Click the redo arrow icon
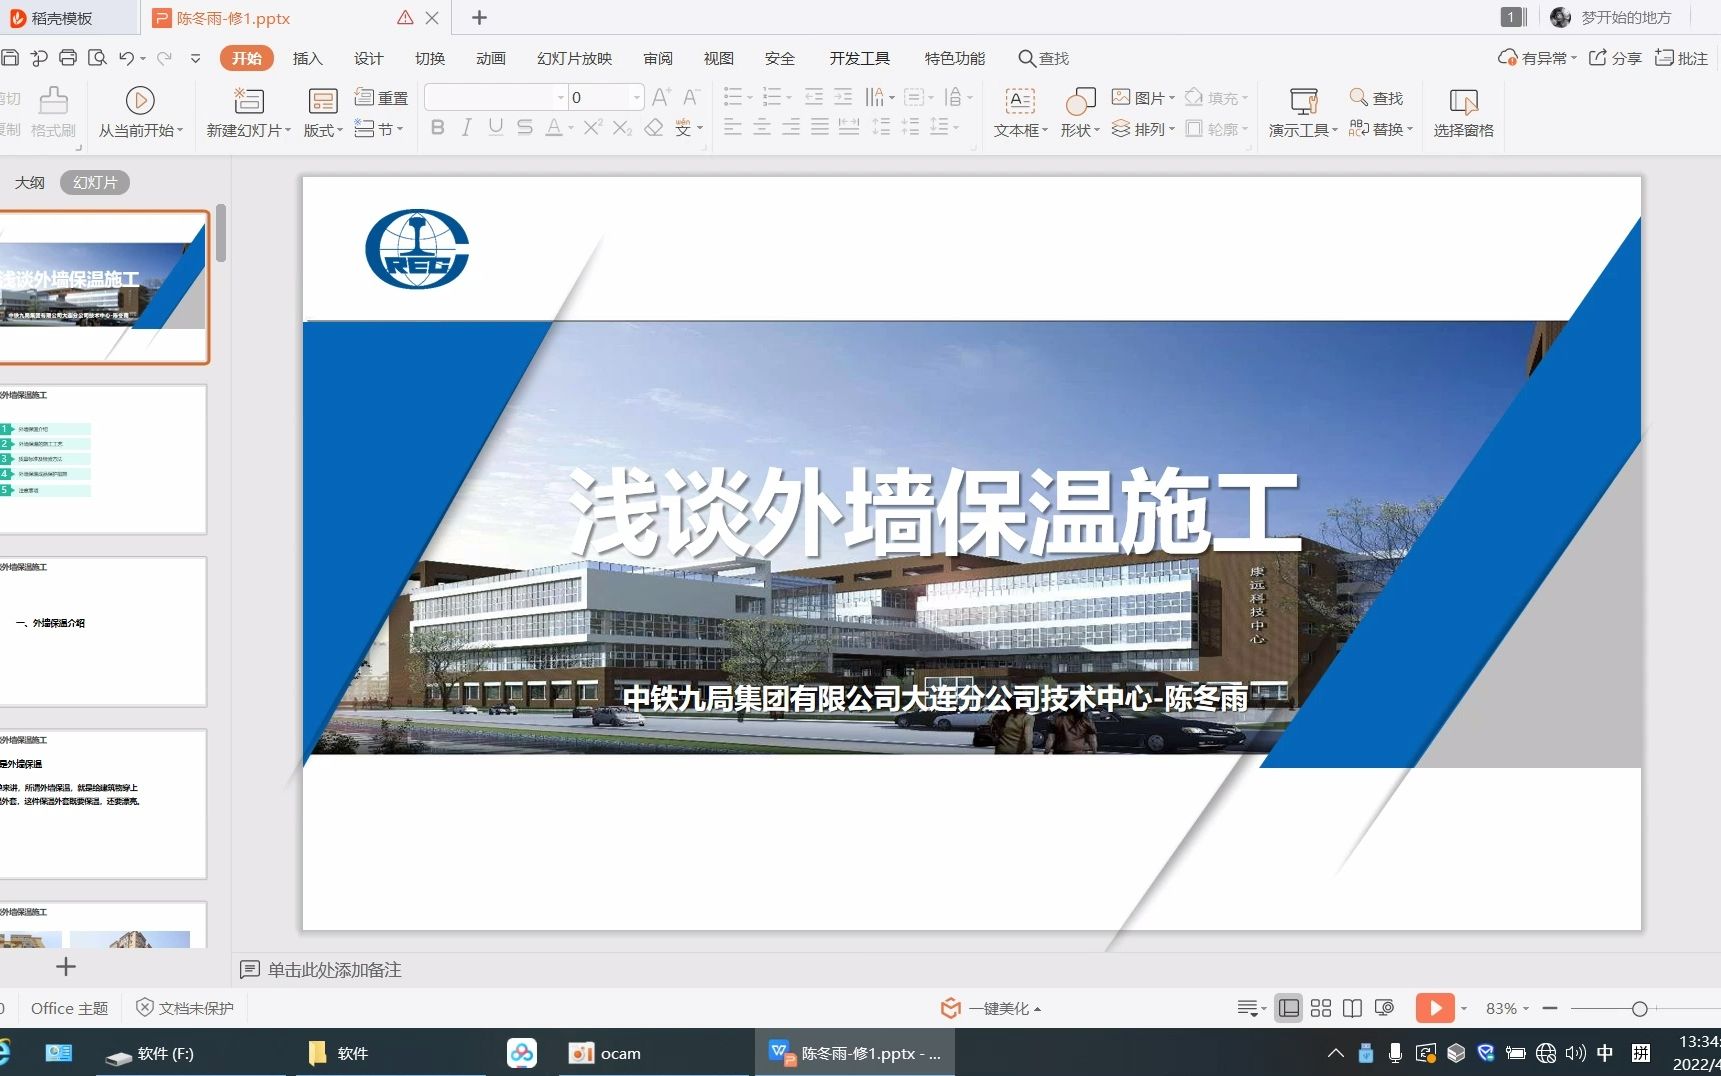 (165, 58)
